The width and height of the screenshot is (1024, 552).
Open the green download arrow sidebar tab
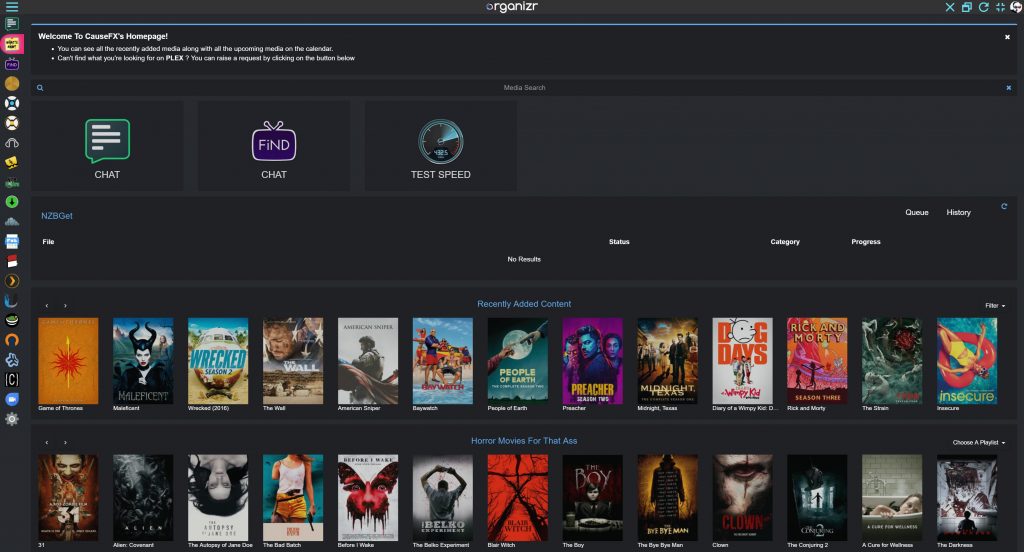[12, 202]
